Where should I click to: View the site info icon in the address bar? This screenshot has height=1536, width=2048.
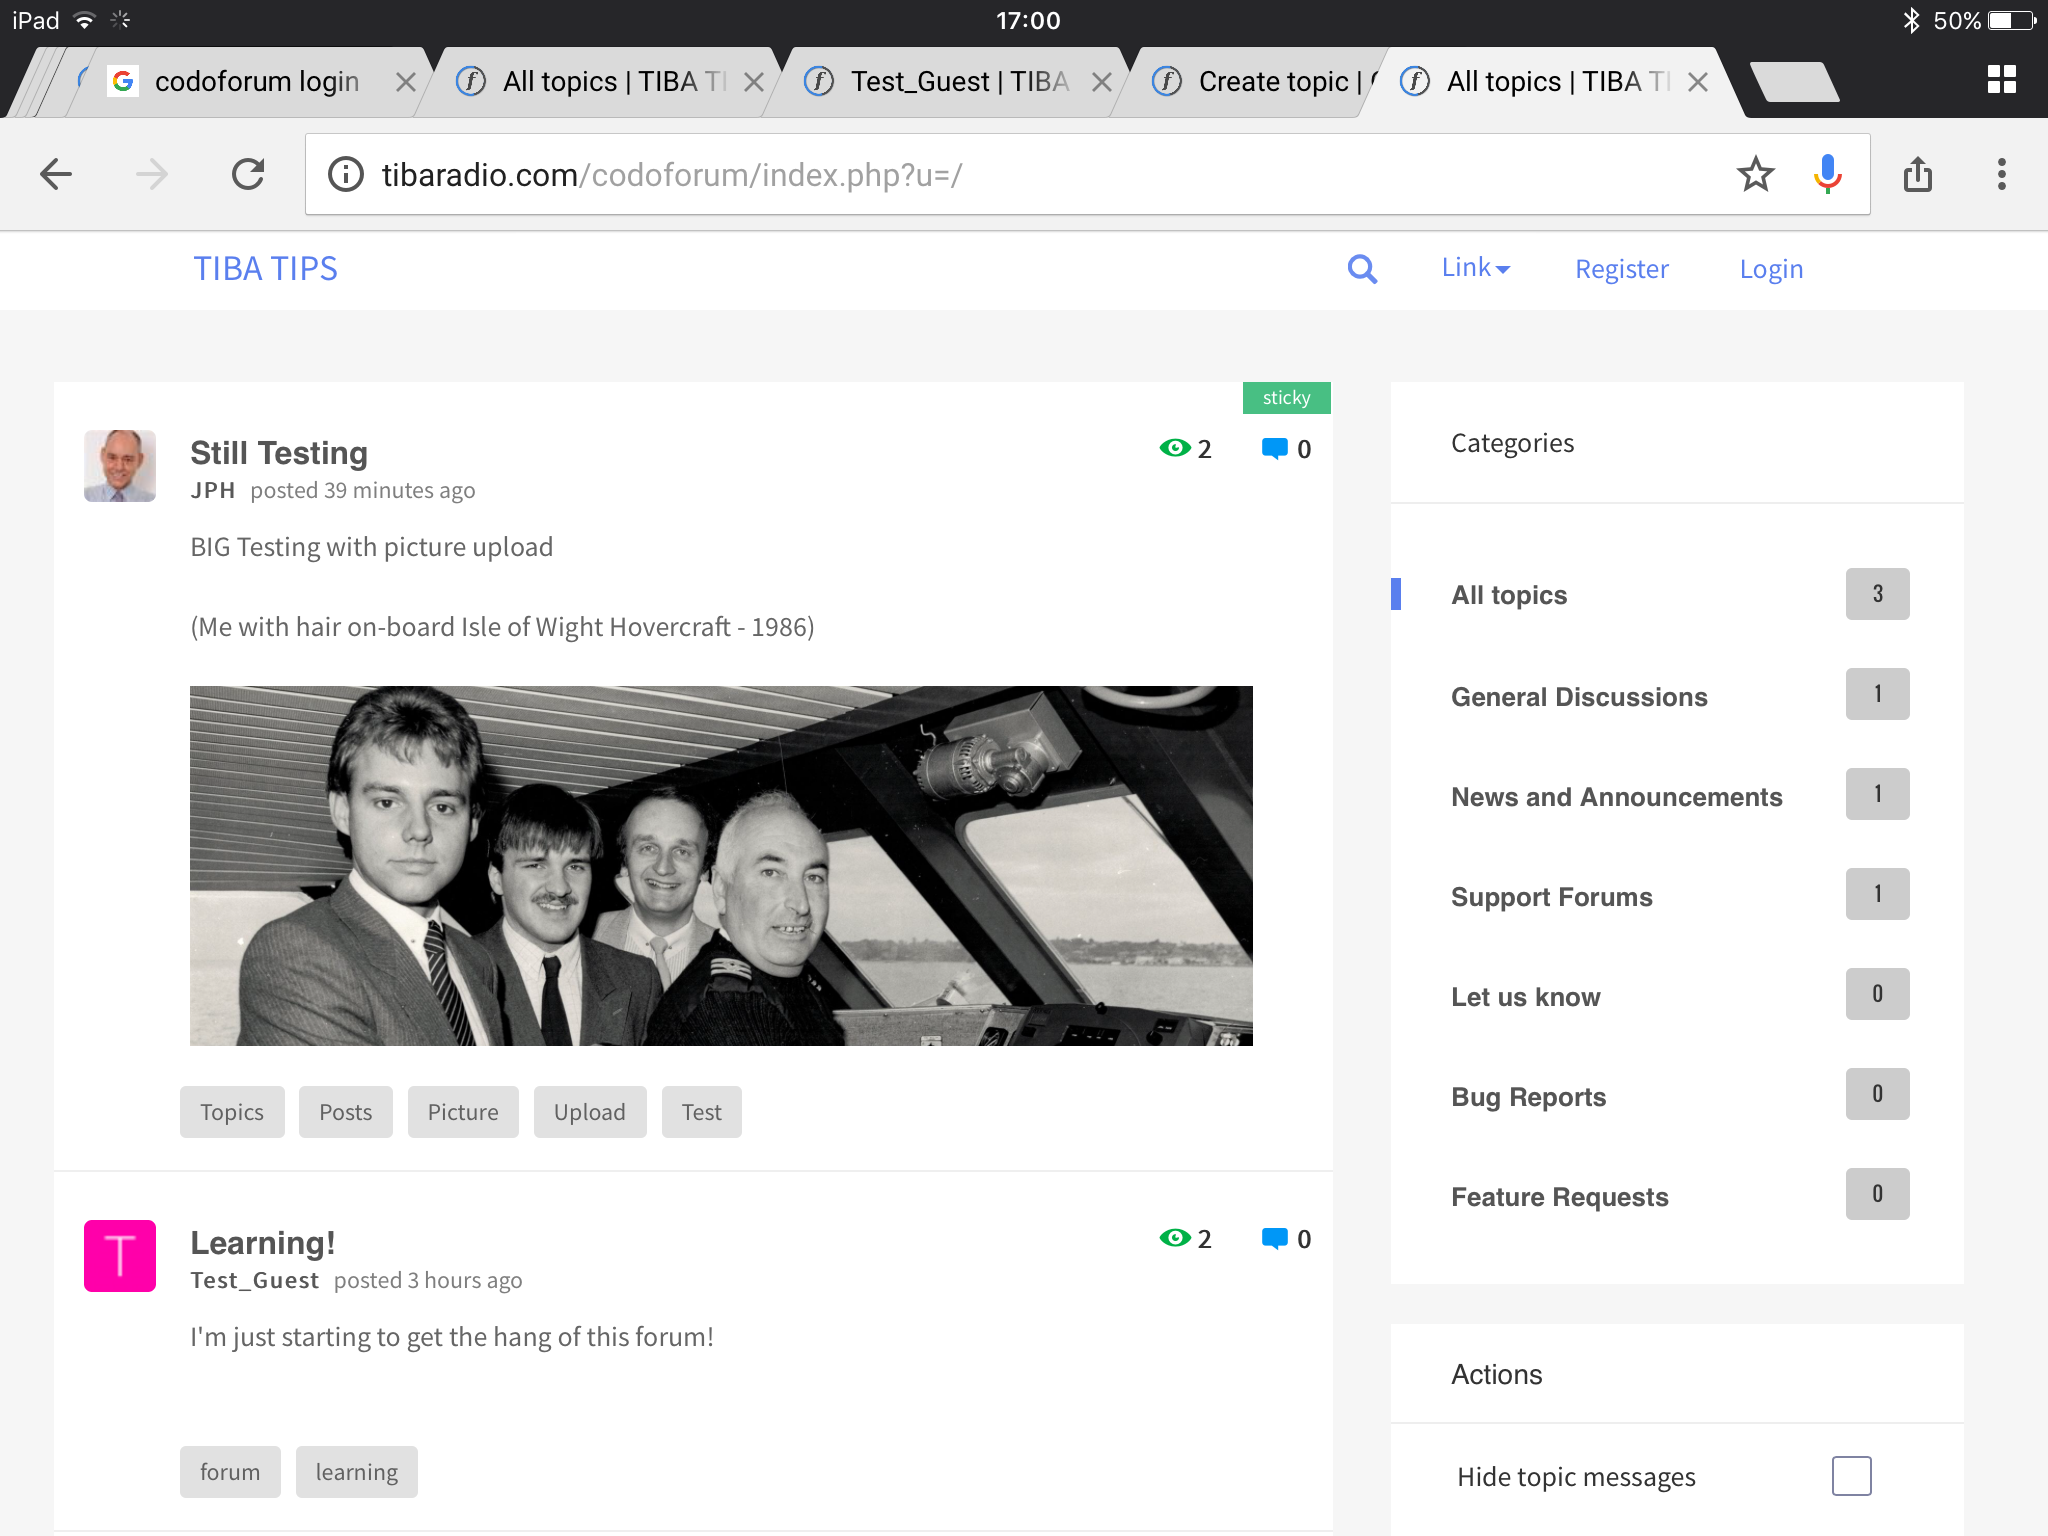click(x=346, y=175)
